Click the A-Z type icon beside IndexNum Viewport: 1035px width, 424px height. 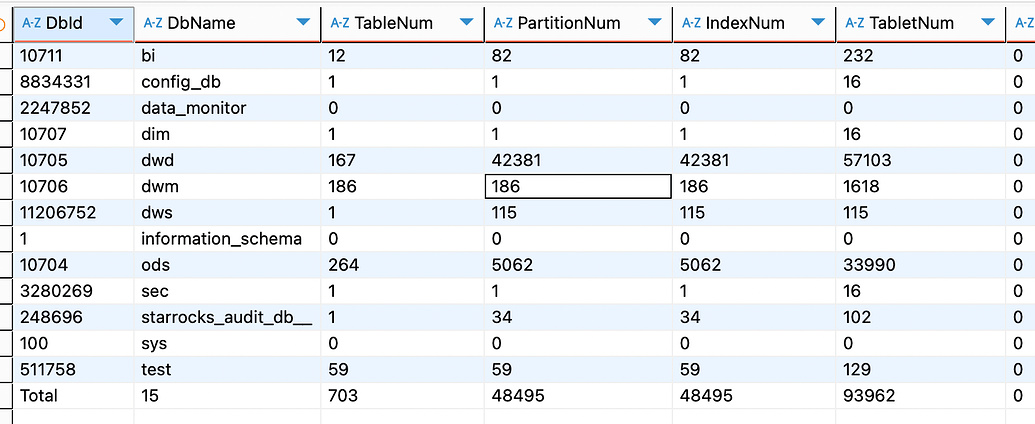692,22
